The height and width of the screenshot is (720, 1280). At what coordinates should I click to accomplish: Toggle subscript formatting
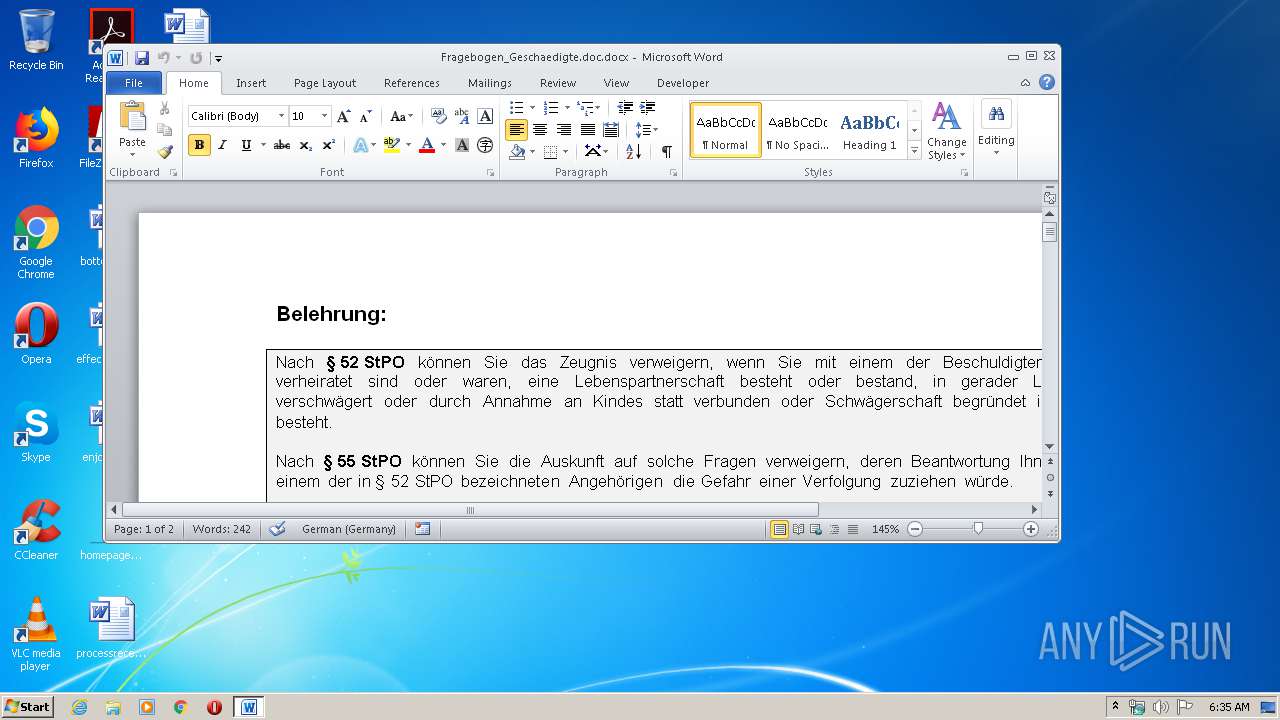(306, 145)
